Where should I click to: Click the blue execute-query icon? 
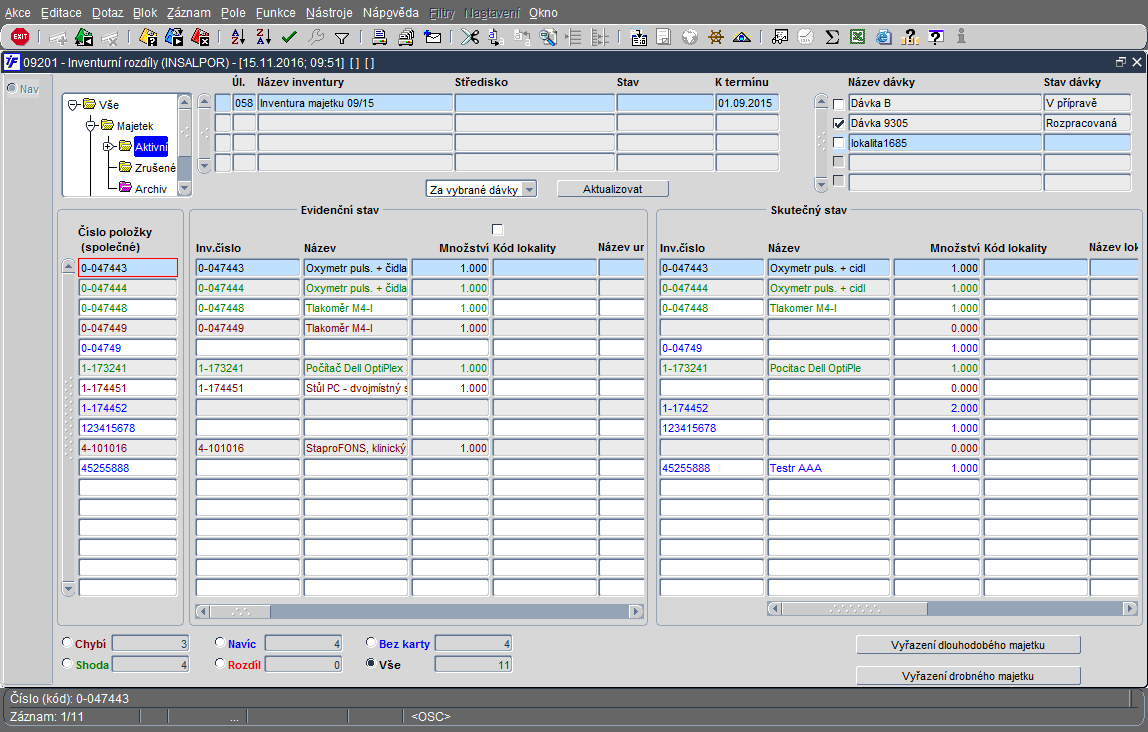(174, 37)
